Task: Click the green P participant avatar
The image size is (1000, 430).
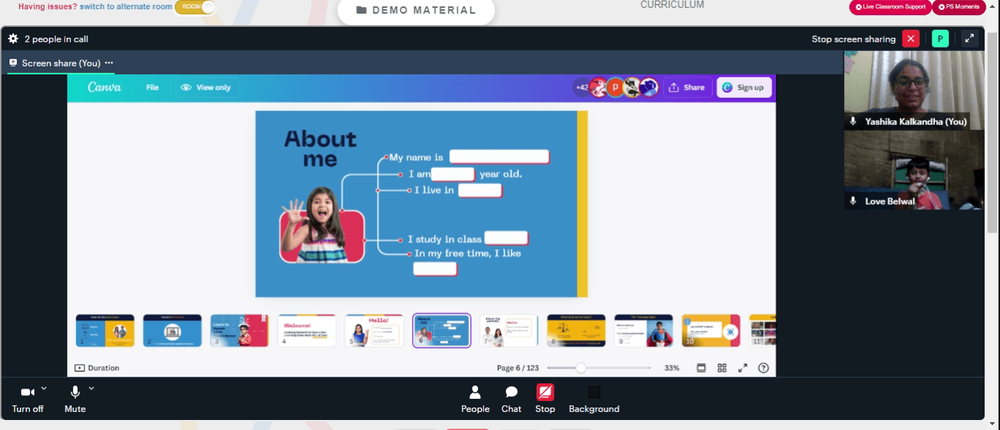Action: (940, 39)
